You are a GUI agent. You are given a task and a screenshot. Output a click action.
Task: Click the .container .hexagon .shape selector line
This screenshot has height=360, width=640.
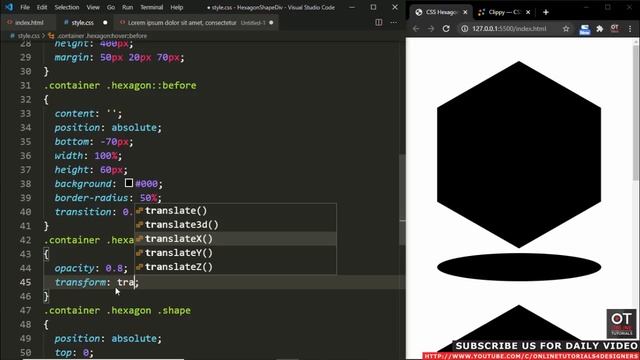tap(118, 311)
